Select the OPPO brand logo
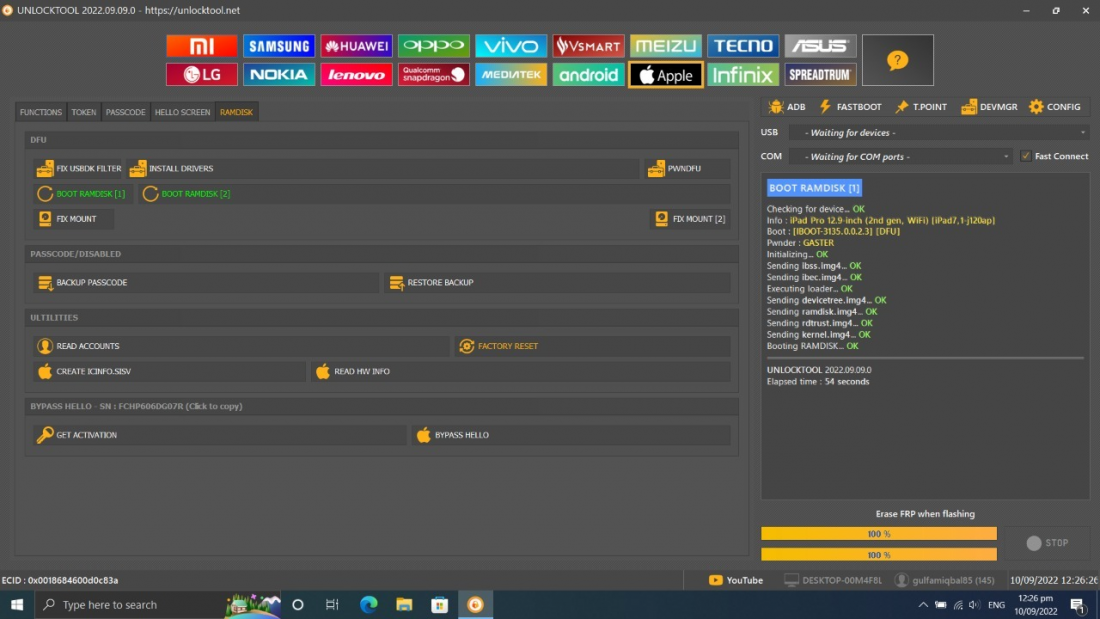 click(434, 46)
